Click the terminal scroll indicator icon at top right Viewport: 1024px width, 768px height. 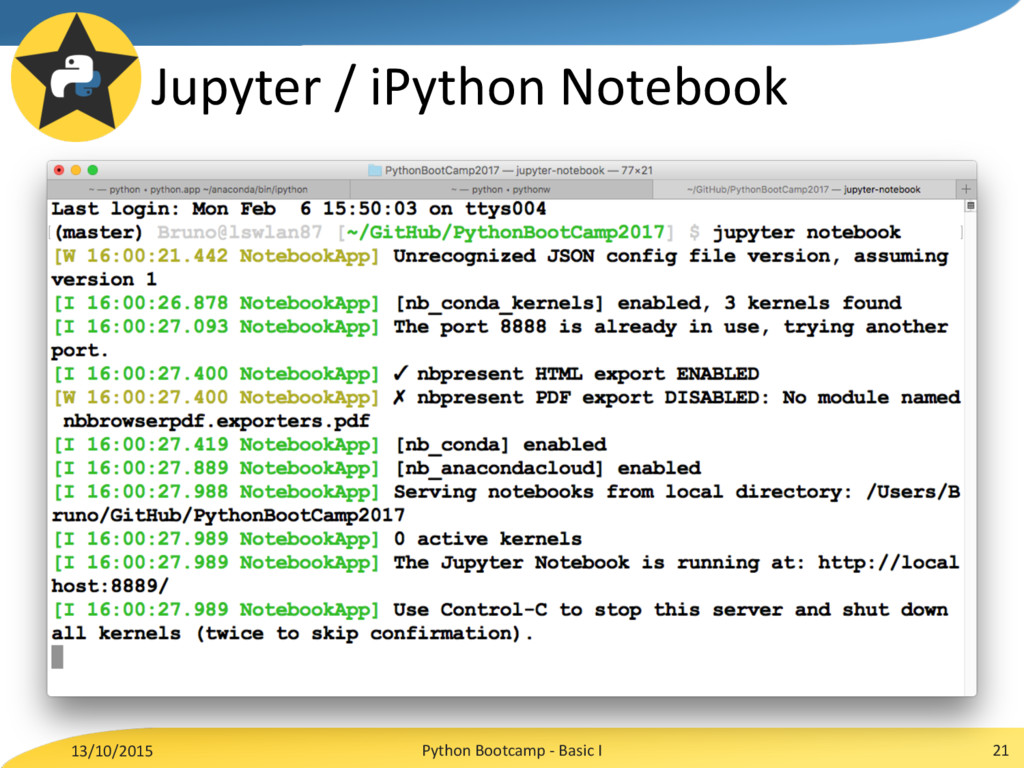(x=970, y=206)
